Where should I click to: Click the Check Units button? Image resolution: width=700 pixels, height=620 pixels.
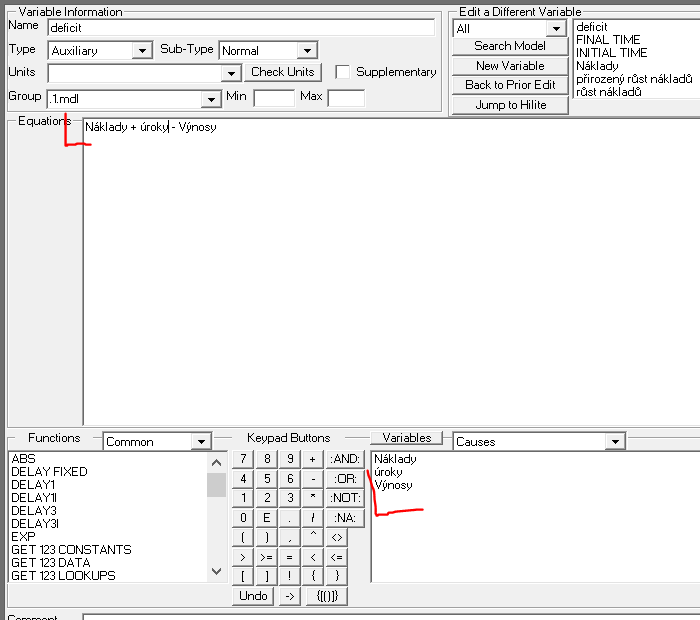pyautogui.click(x=283, y=72)
